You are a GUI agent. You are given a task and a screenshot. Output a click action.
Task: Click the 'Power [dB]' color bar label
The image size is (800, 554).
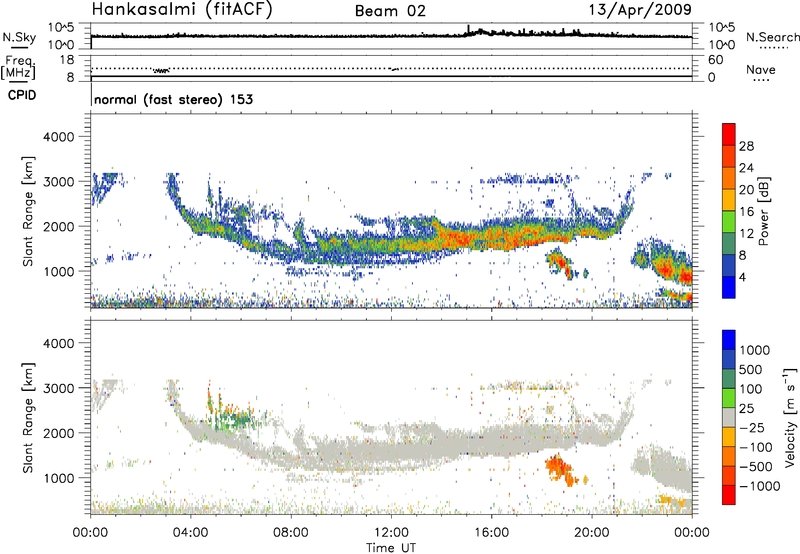pos(763,211)
